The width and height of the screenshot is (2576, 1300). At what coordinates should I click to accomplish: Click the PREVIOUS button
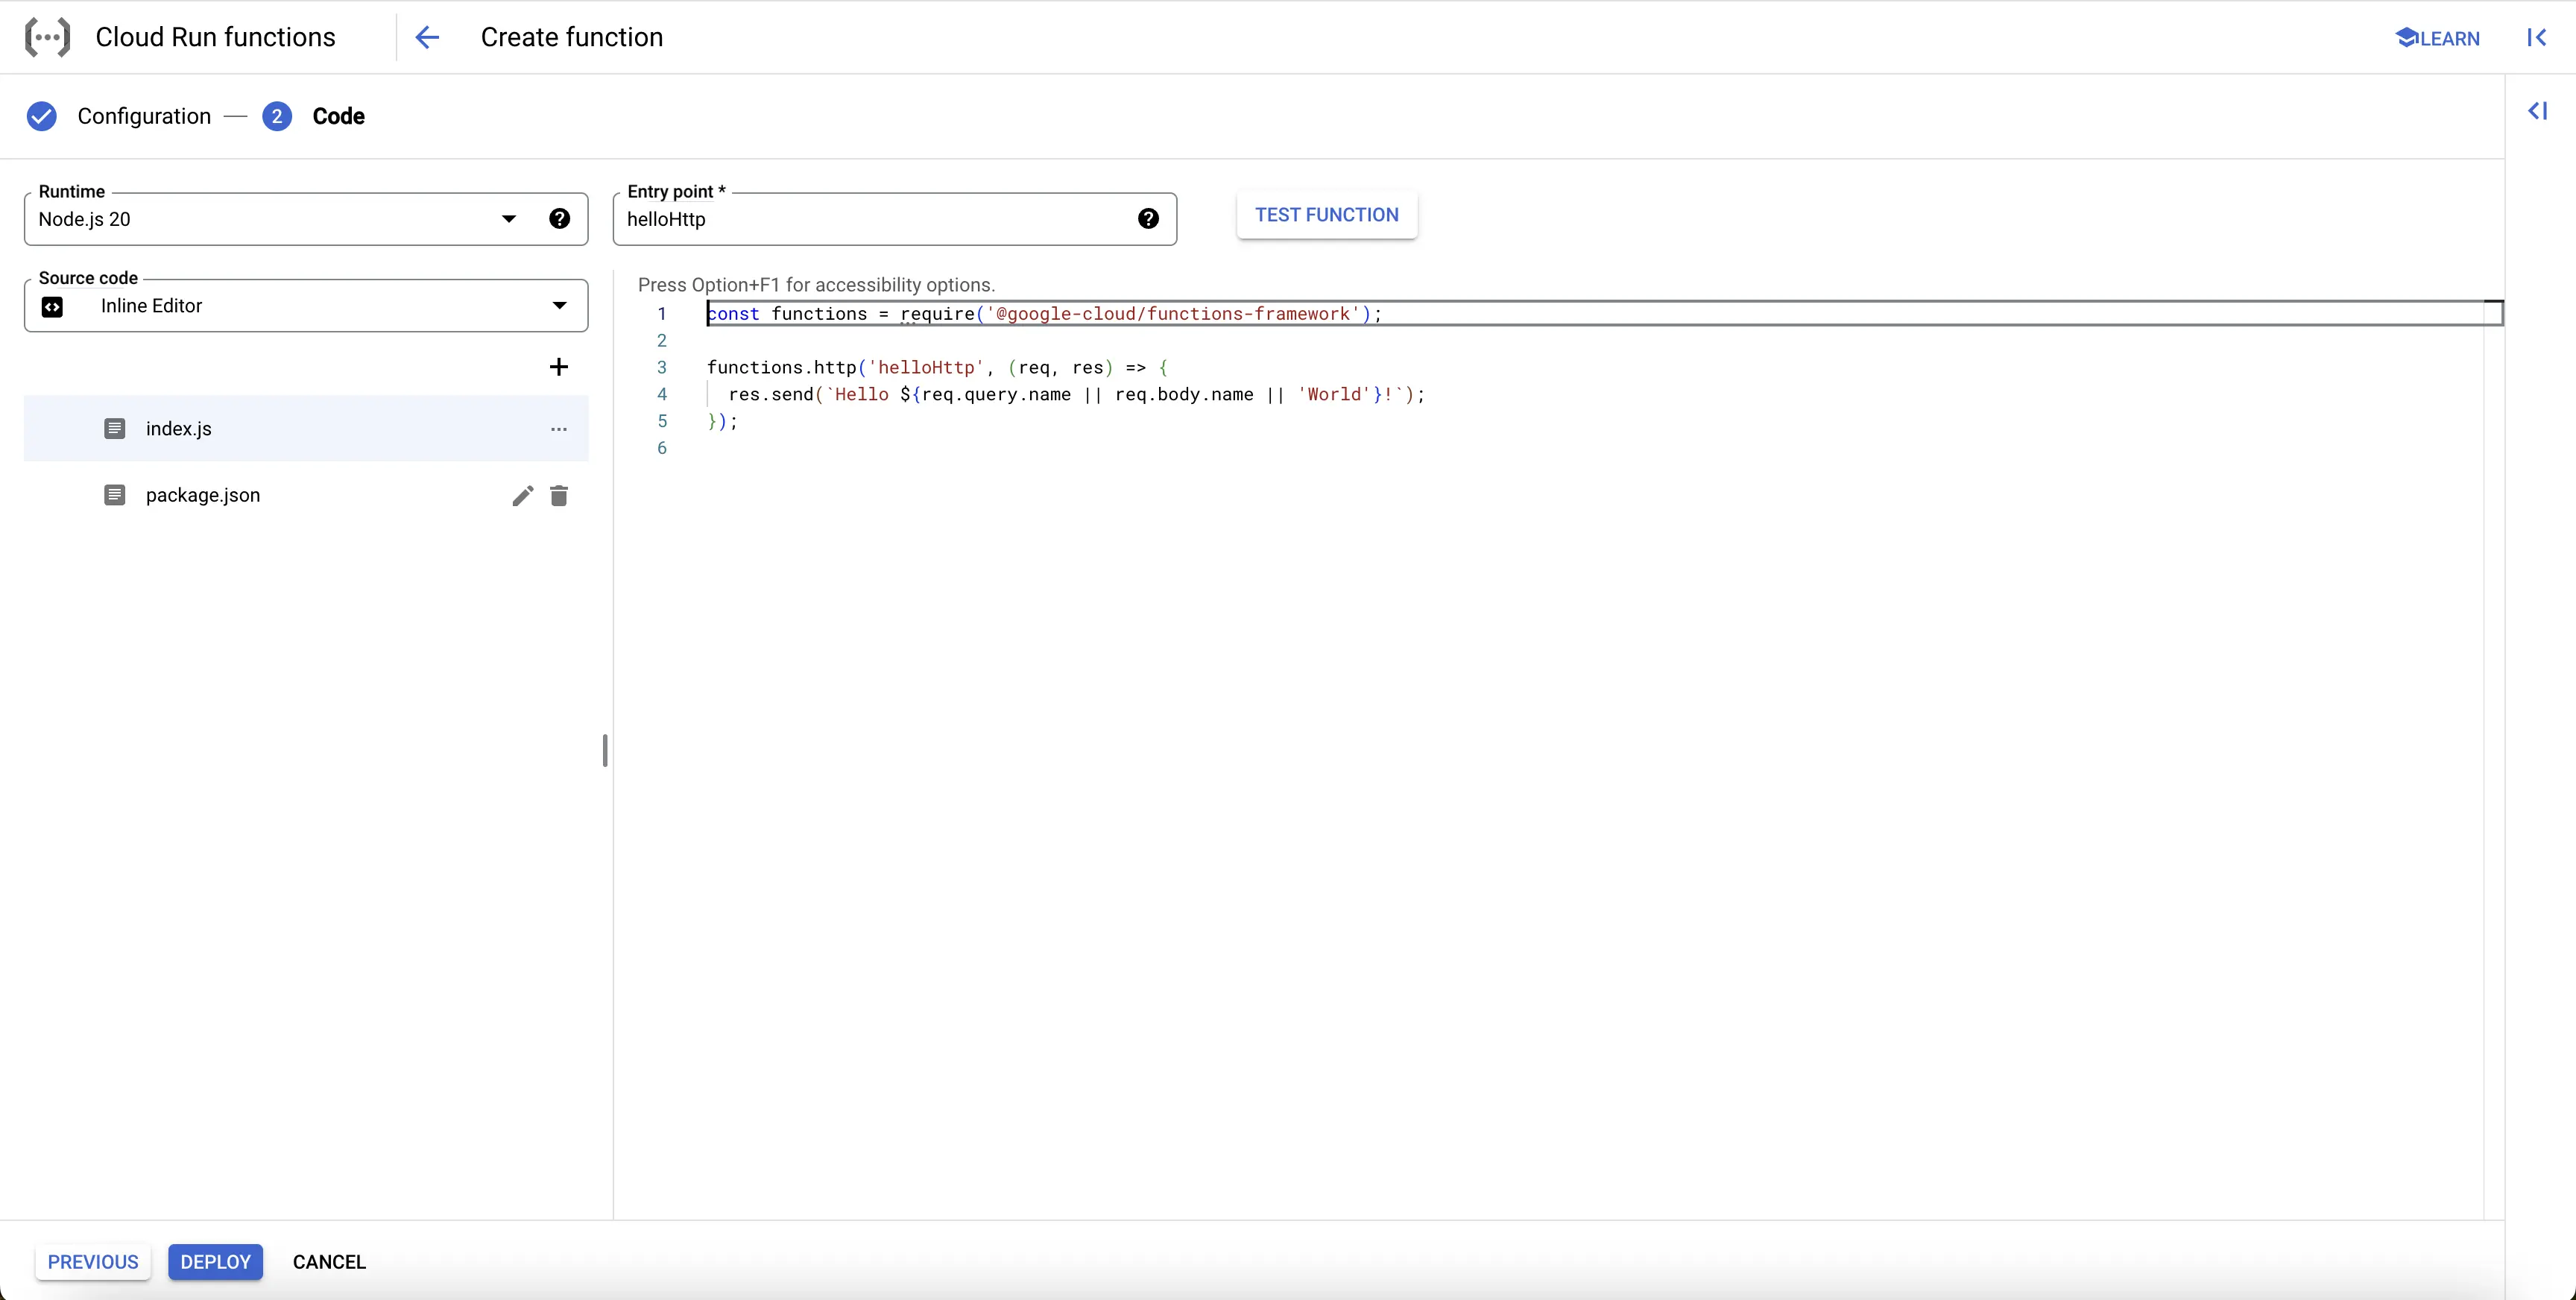(x=93, y=1262)
